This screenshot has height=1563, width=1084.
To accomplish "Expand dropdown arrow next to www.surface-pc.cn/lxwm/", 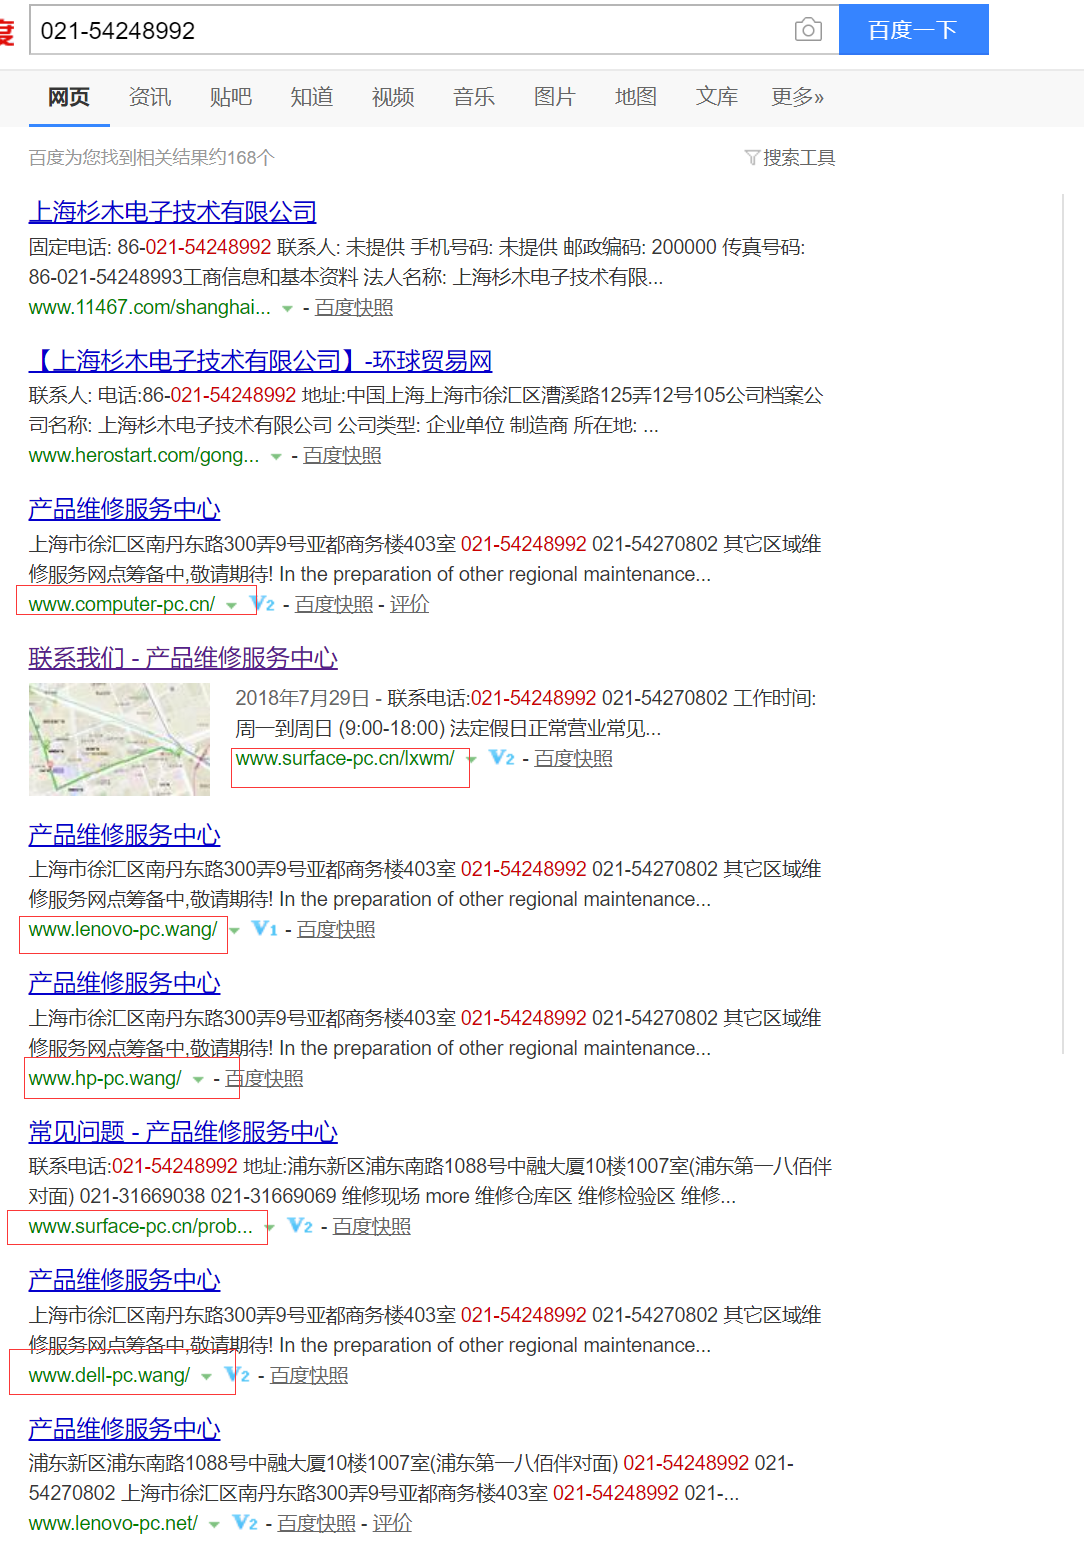I will point(472,760).
